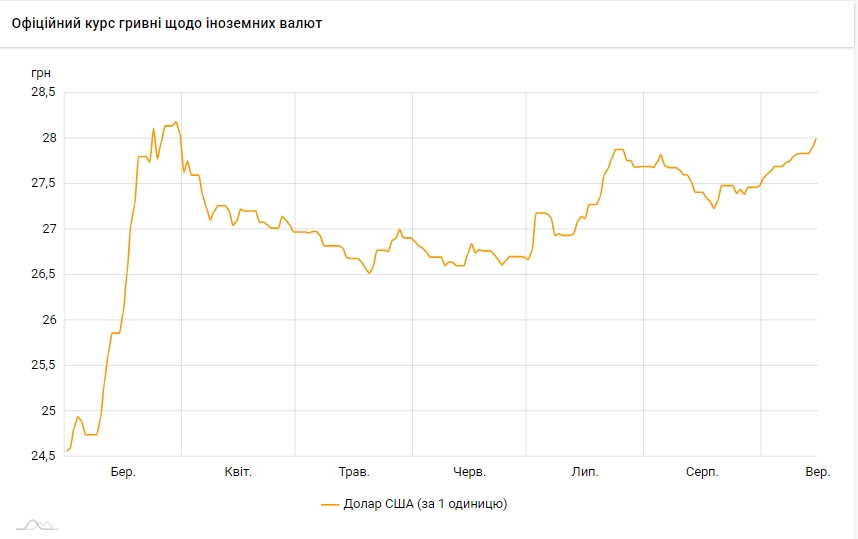Screen dimensions: 858x539
Task: Toggle the Долар США series legend label
Action: point(427,504)
